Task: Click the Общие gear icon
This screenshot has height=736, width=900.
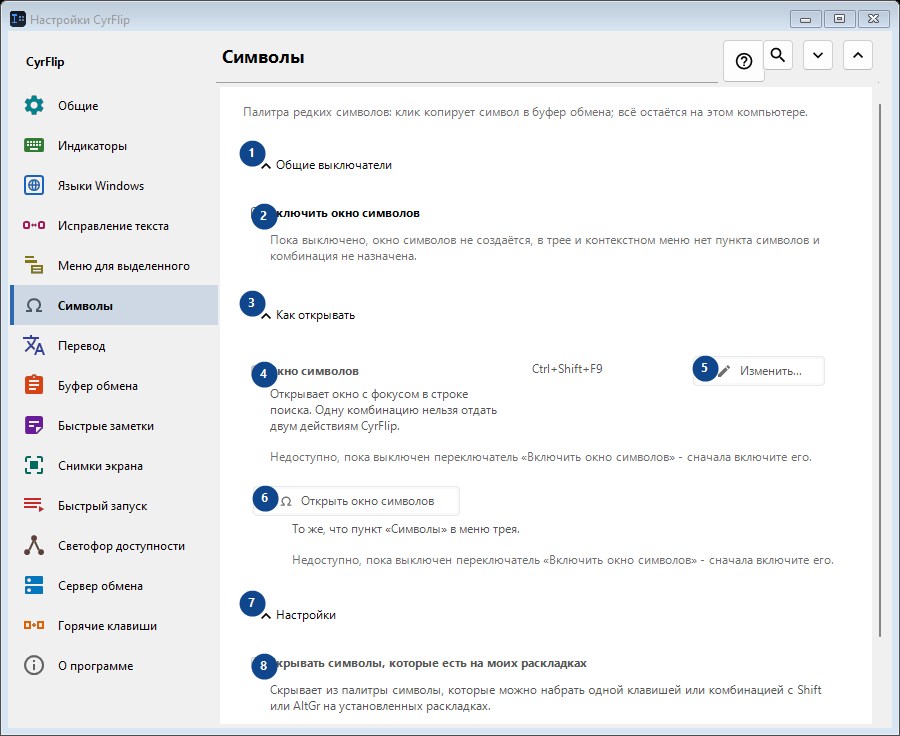Action: tap(34, 106)
